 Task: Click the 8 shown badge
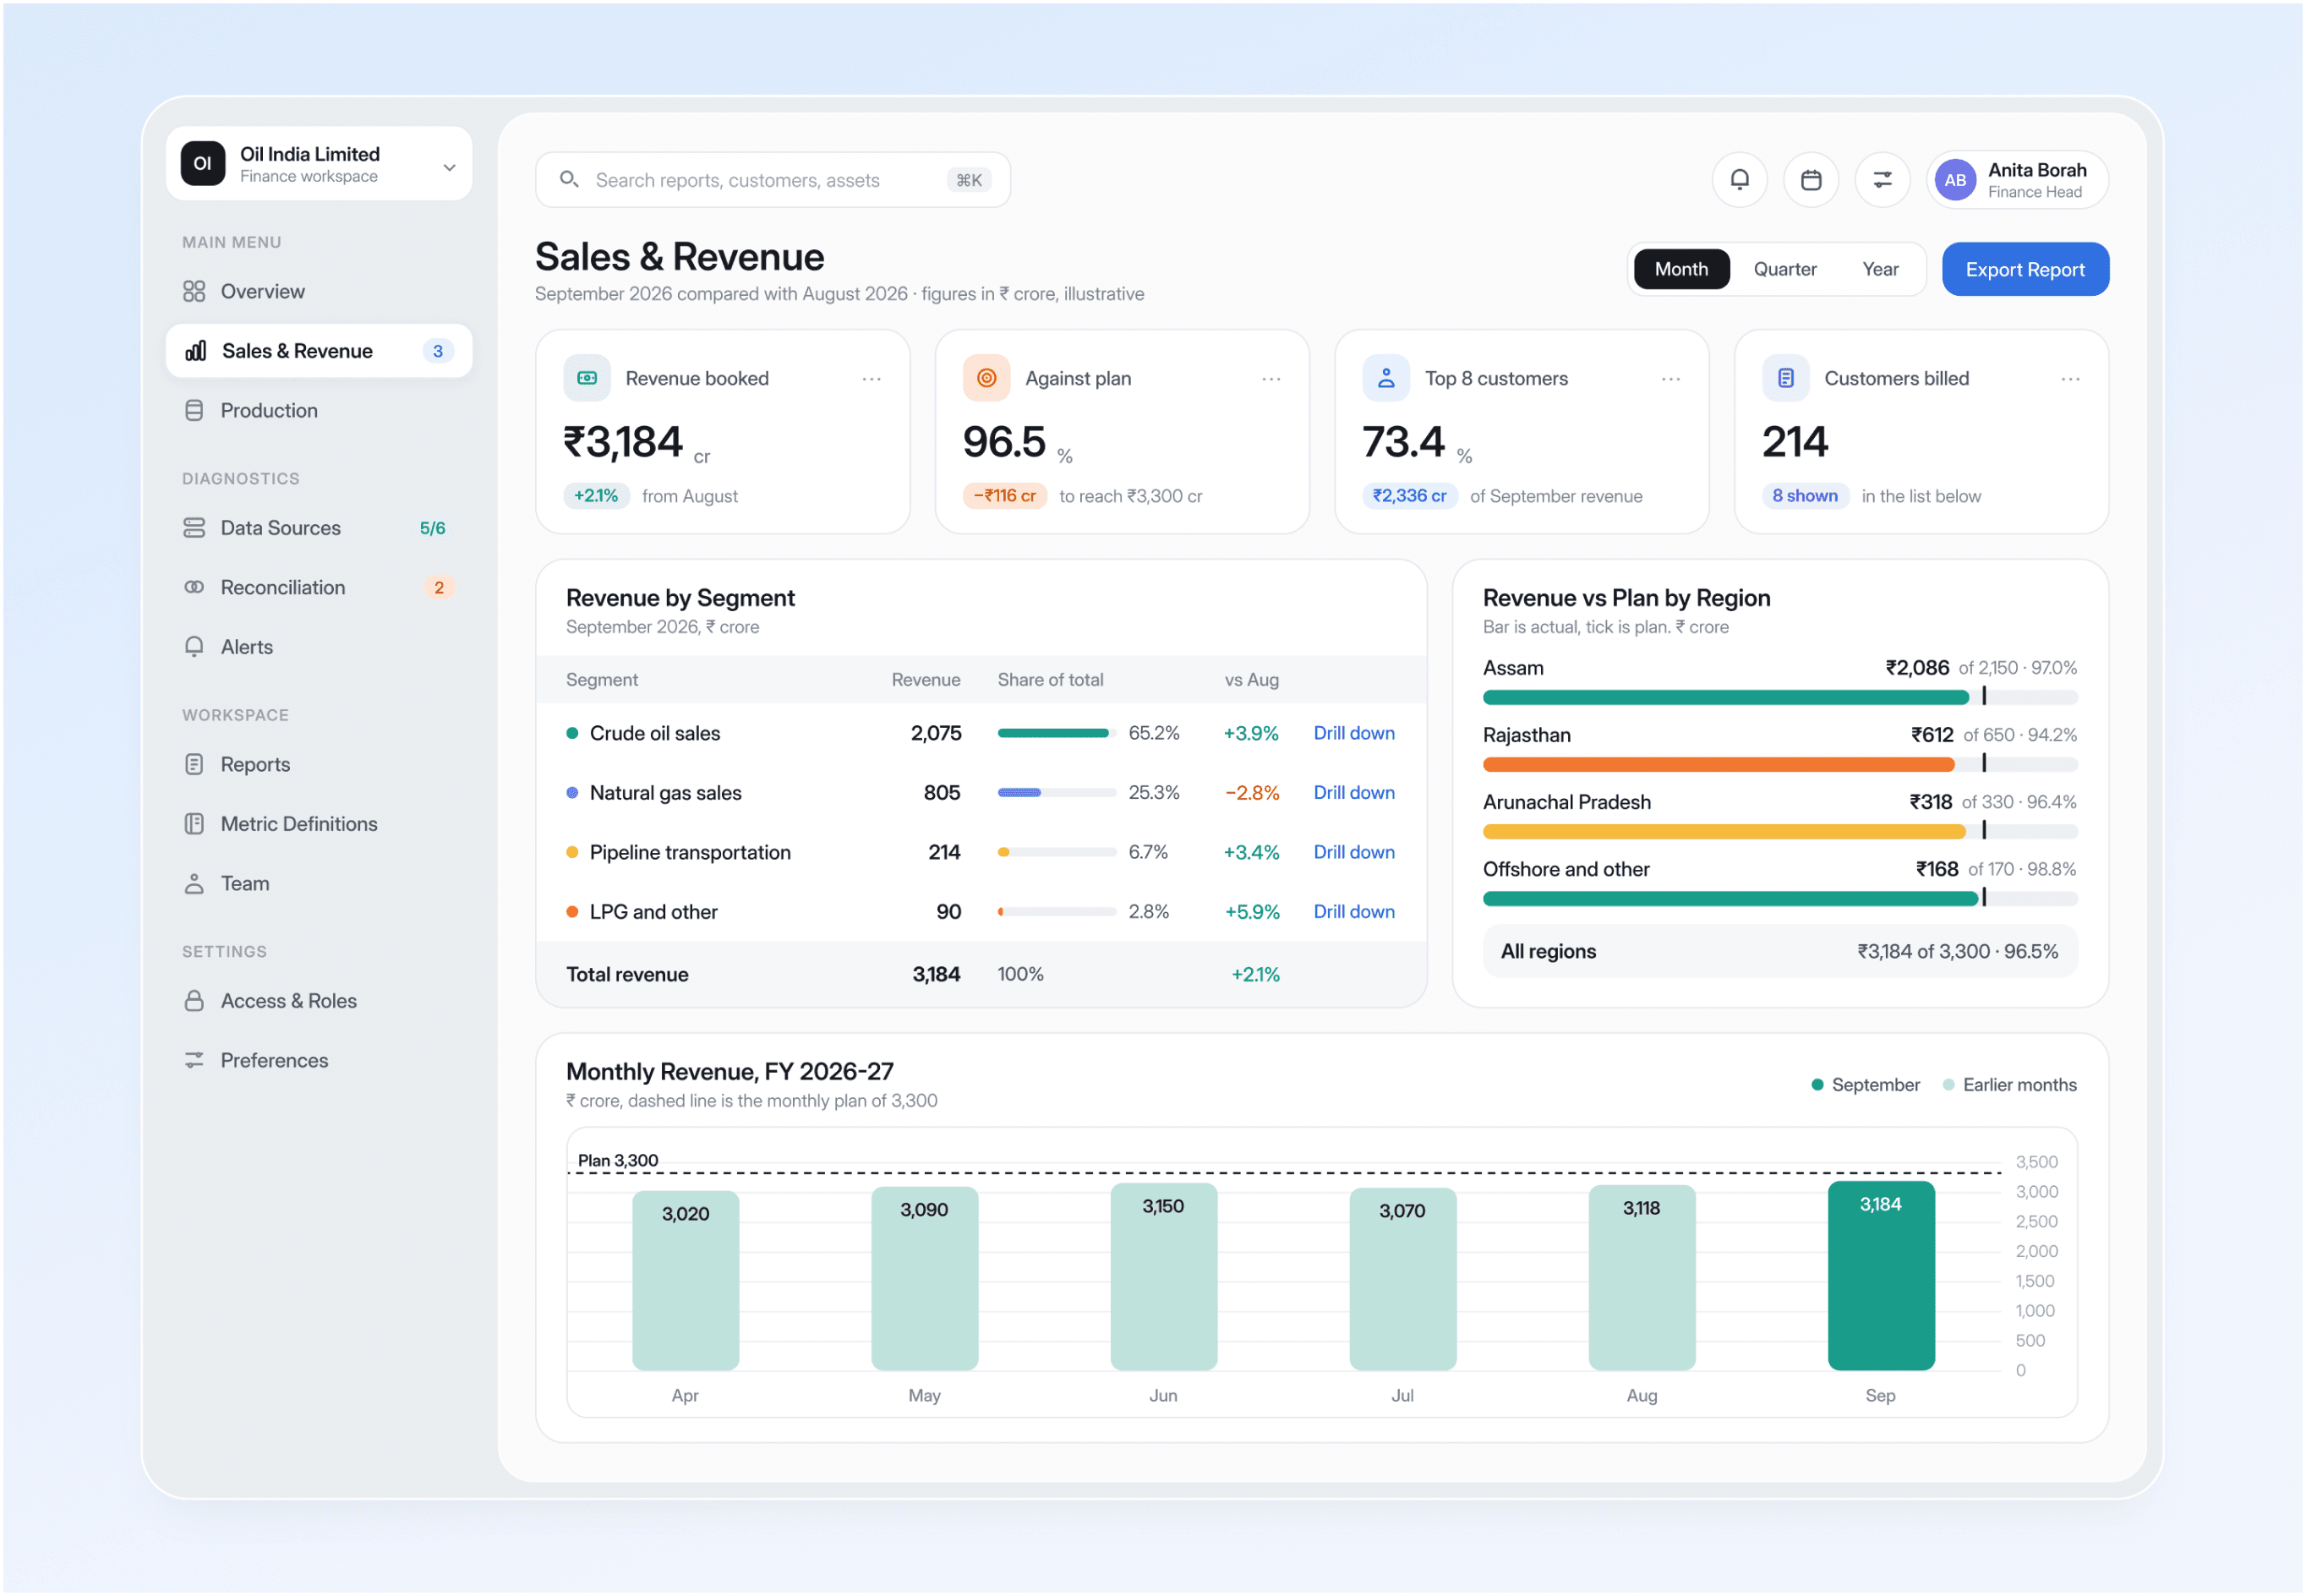coord(1805,496)
